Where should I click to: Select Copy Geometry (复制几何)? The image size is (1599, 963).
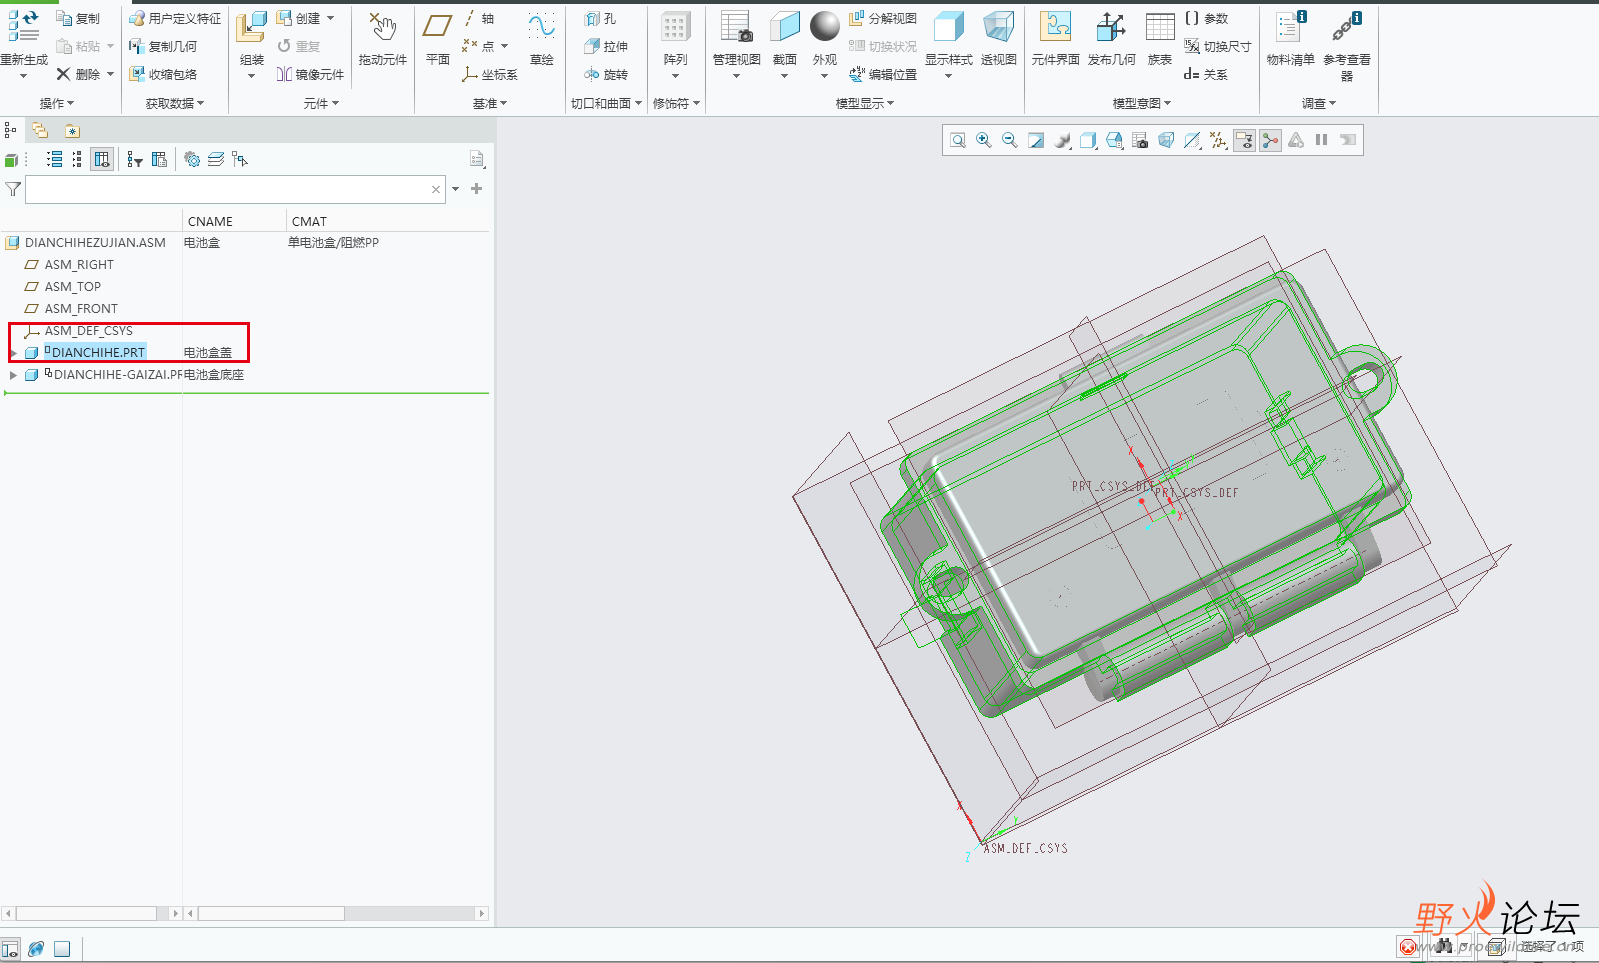click(x=163, y=46)
